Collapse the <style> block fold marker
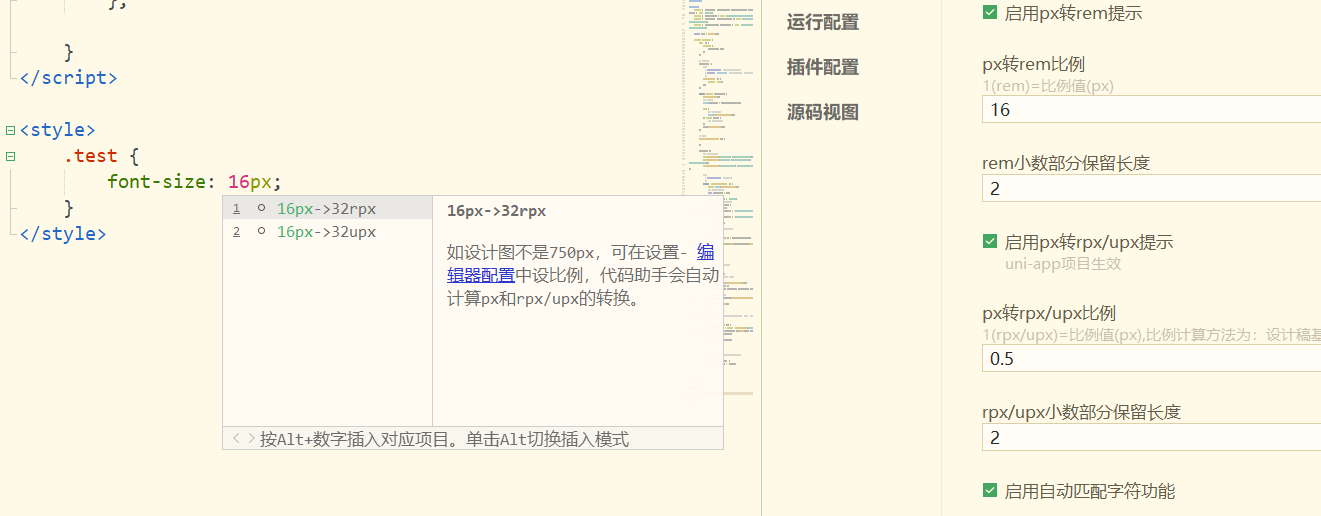This screenshot has width=1321, height=516. coord(10,130)
